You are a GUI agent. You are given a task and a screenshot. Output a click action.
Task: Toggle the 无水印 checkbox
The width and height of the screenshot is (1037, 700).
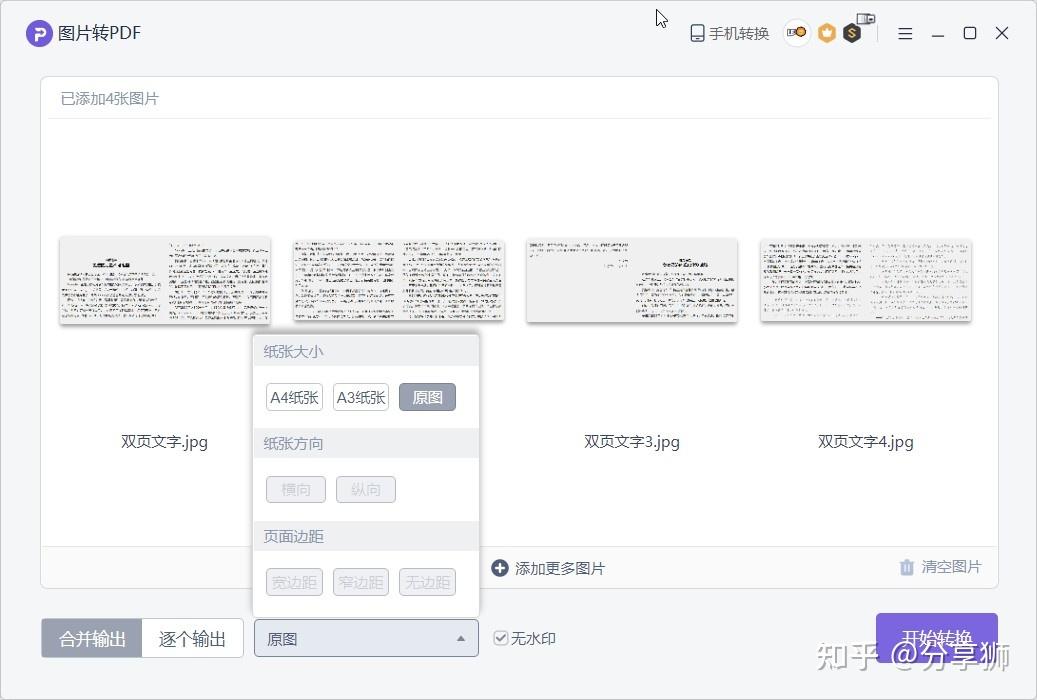(501, 638)
